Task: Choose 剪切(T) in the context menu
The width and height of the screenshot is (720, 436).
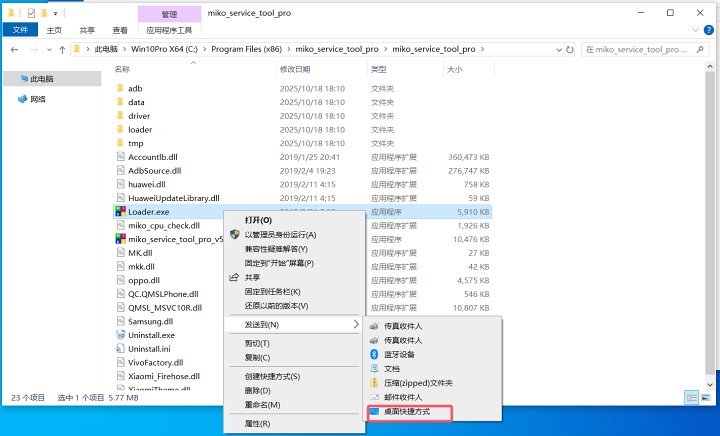Action: coord(257,343)
